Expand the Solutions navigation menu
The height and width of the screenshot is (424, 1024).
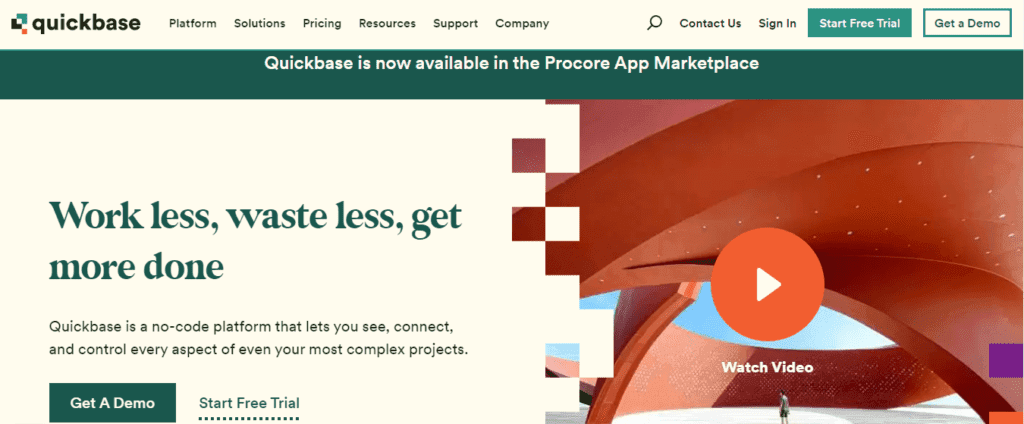click(x=259, y=23)
